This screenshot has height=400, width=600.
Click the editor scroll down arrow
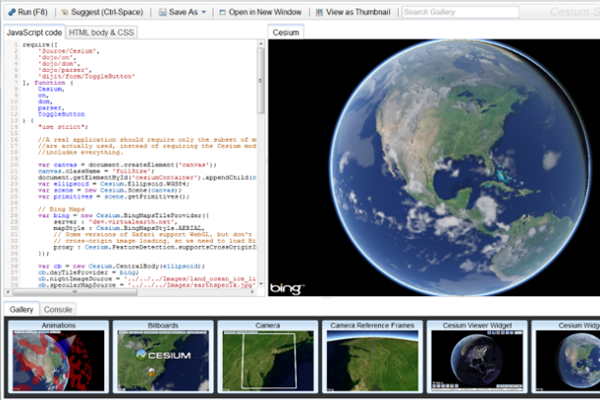[x=261, y=284]
